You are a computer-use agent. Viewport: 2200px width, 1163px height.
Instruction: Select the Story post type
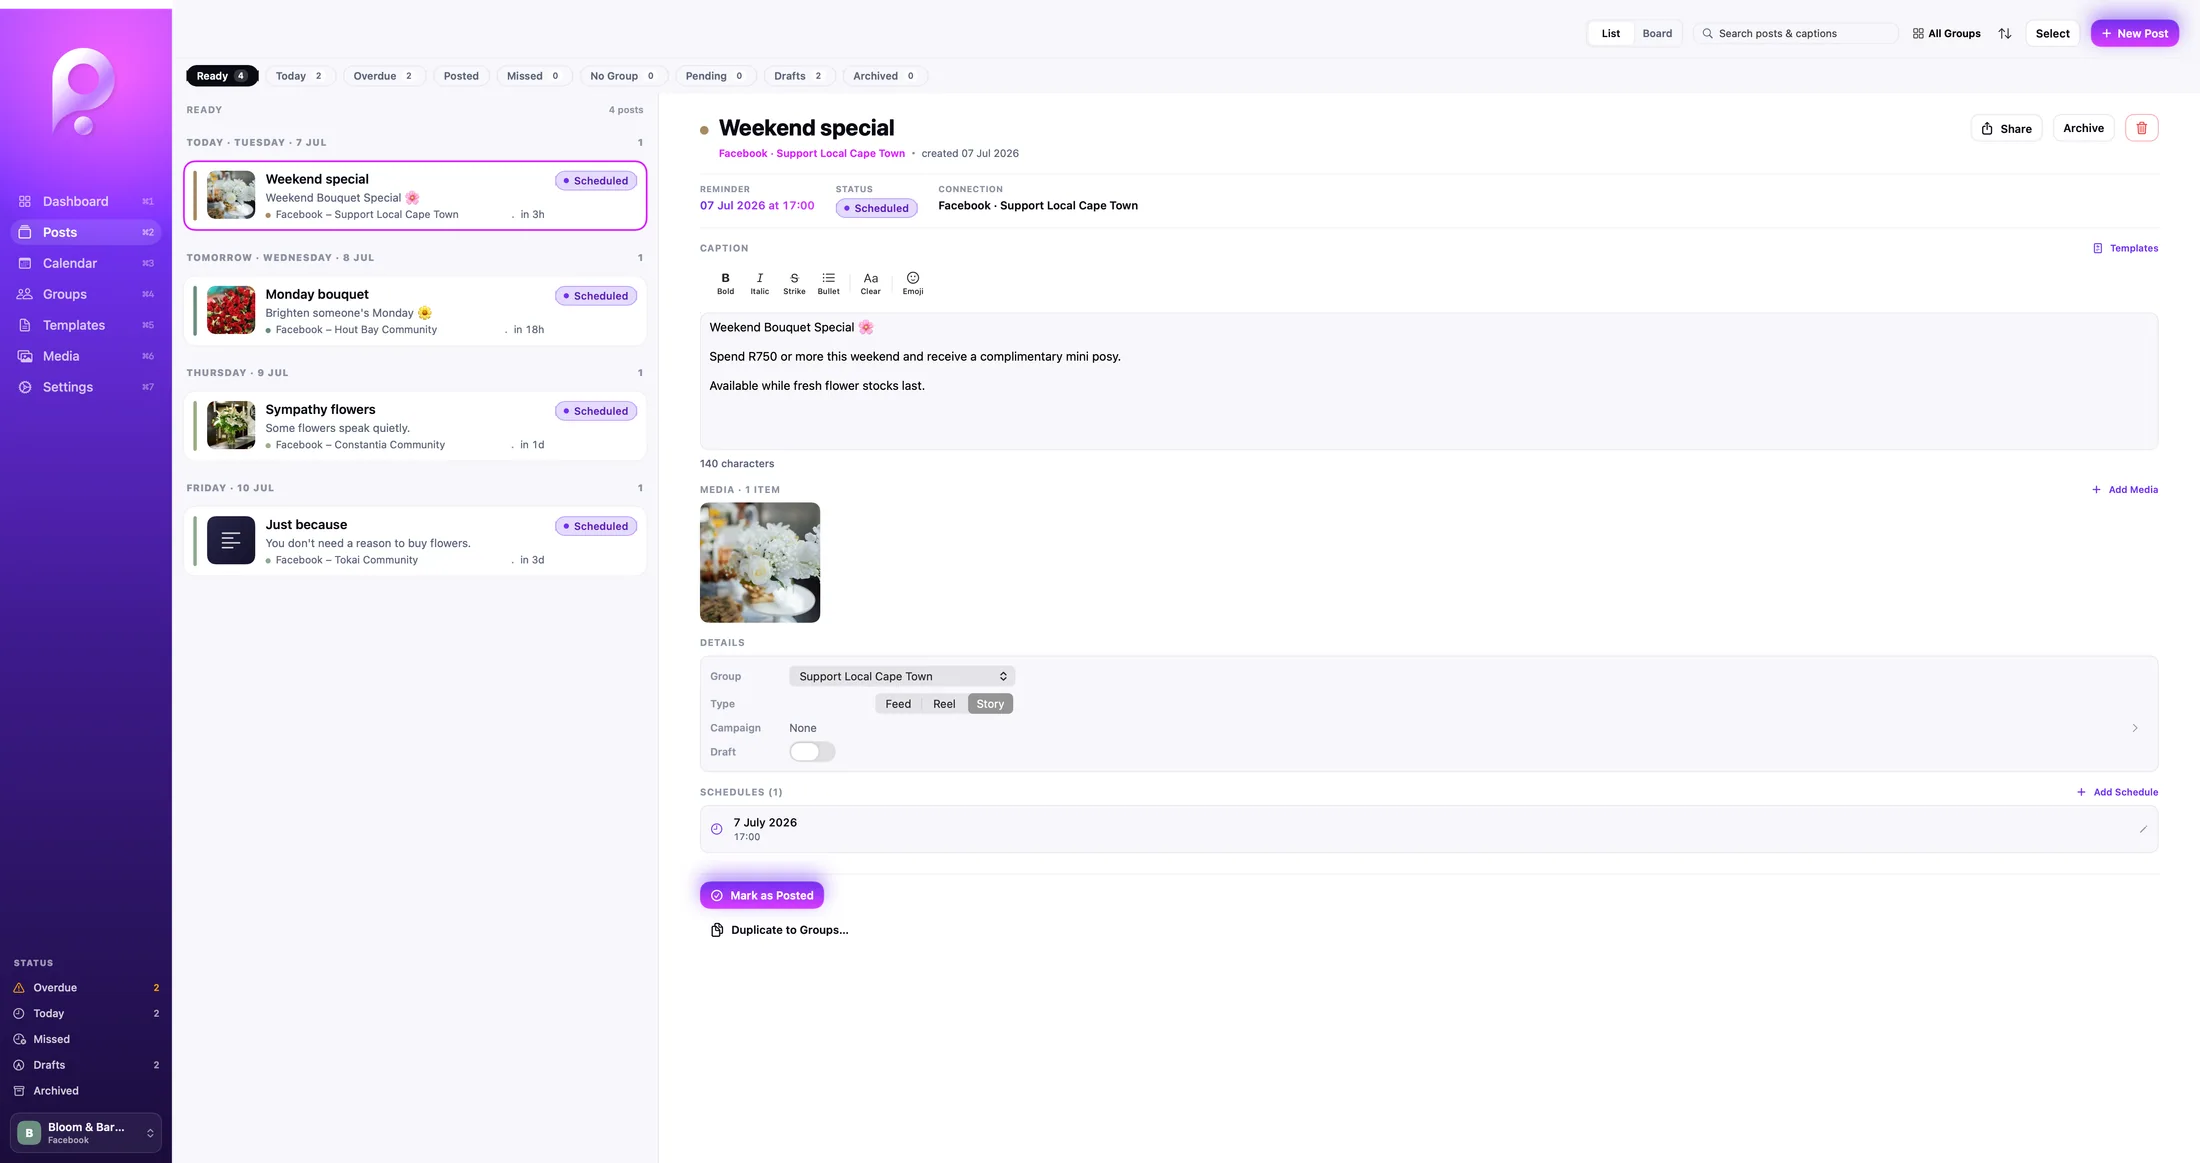coord(990,704)
